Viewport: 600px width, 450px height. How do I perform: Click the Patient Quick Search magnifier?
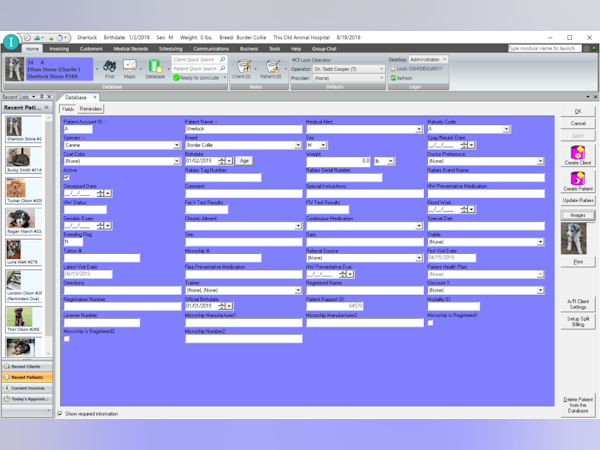coord(223,68)
